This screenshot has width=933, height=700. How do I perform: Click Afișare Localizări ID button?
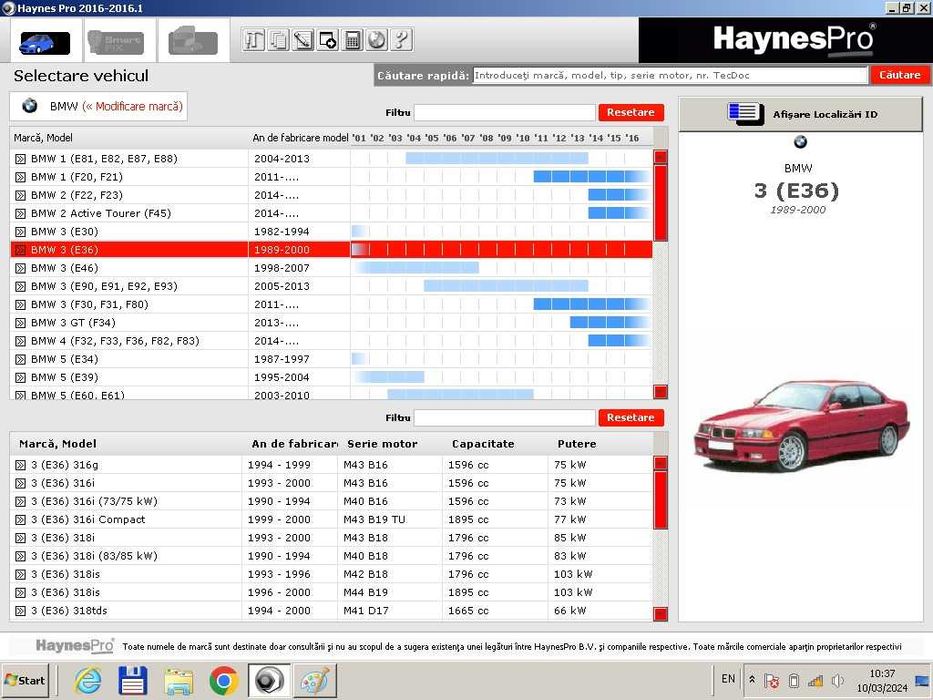[801, 114]
